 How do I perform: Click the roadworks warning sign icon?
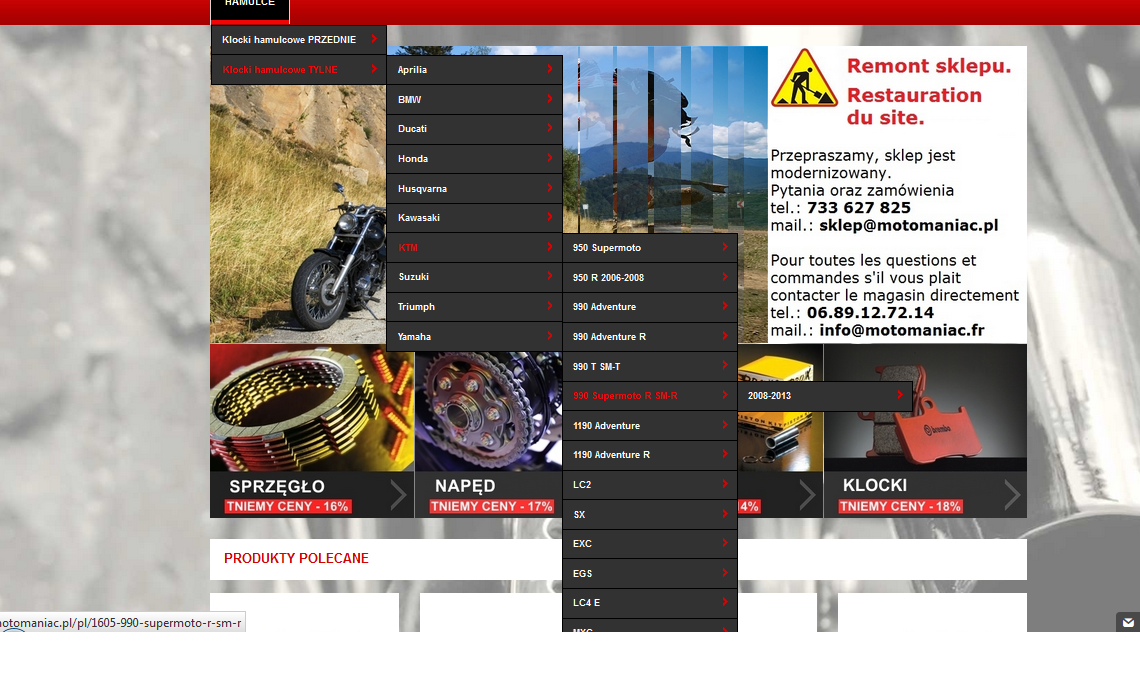point(804,79)
